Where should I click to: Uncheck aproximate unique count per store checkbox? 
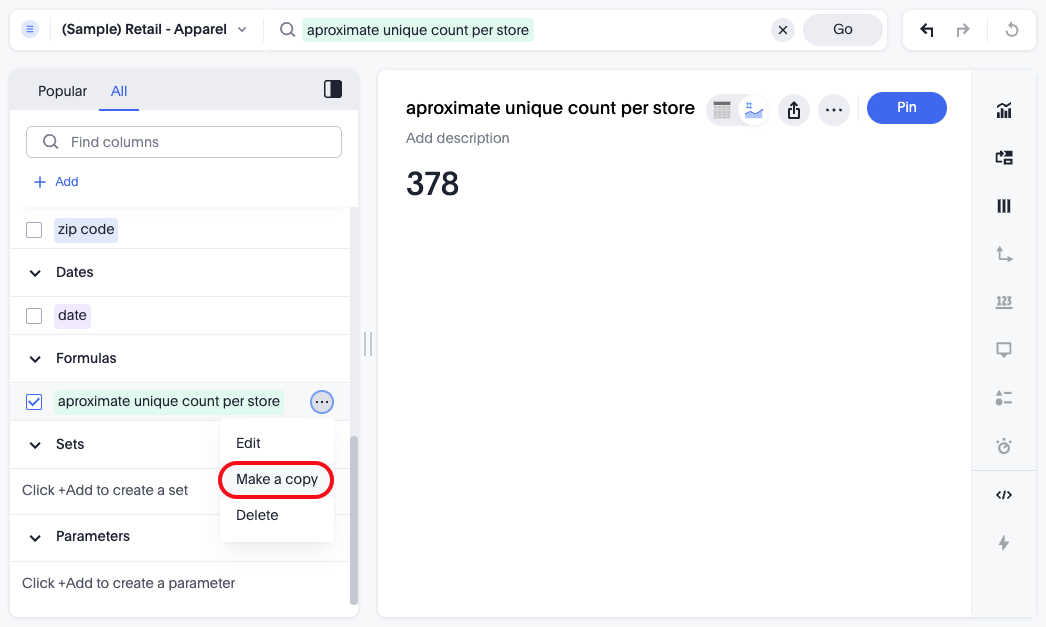[x=34, y=402]
